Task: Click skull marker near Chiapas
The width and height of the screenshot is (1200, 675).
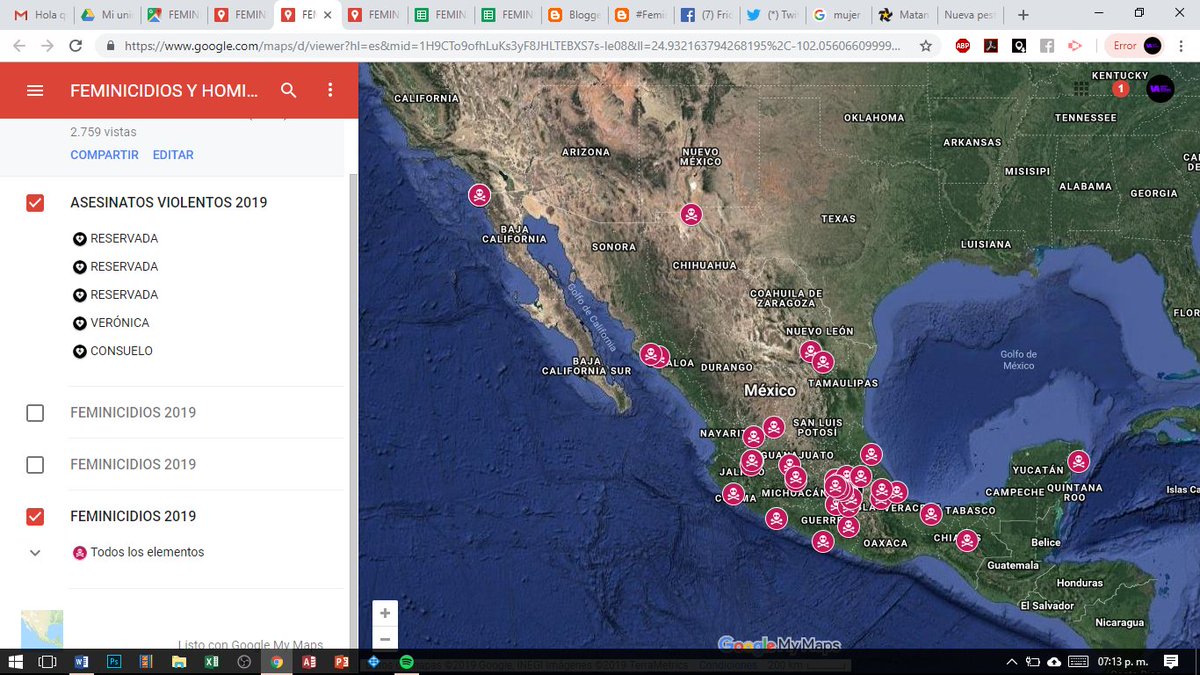Action: pyautogui.click(x=966, y=541)
